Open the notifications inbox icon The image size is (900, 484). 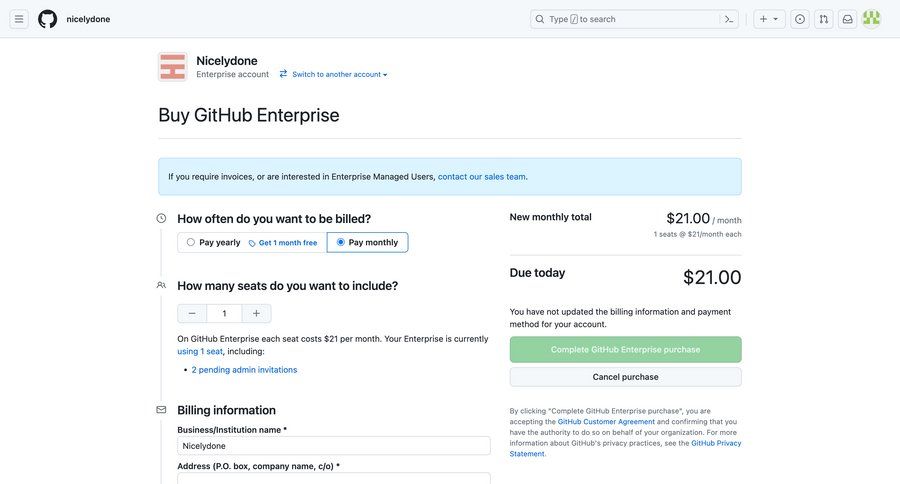847,19
